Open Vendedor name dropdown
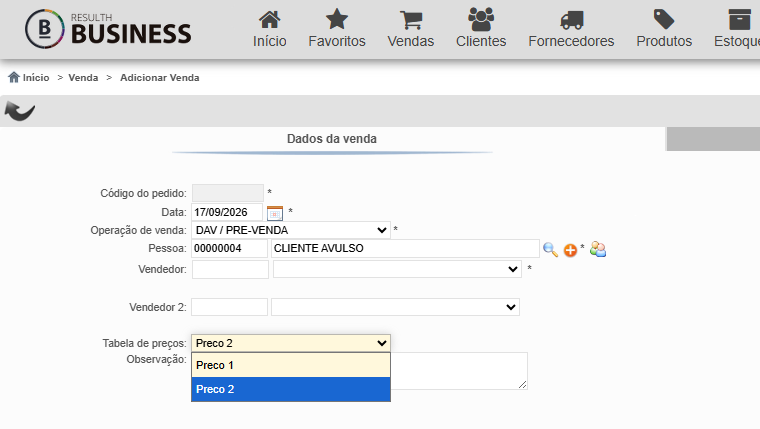Screen dimensions: 760x429 [397, 269]
